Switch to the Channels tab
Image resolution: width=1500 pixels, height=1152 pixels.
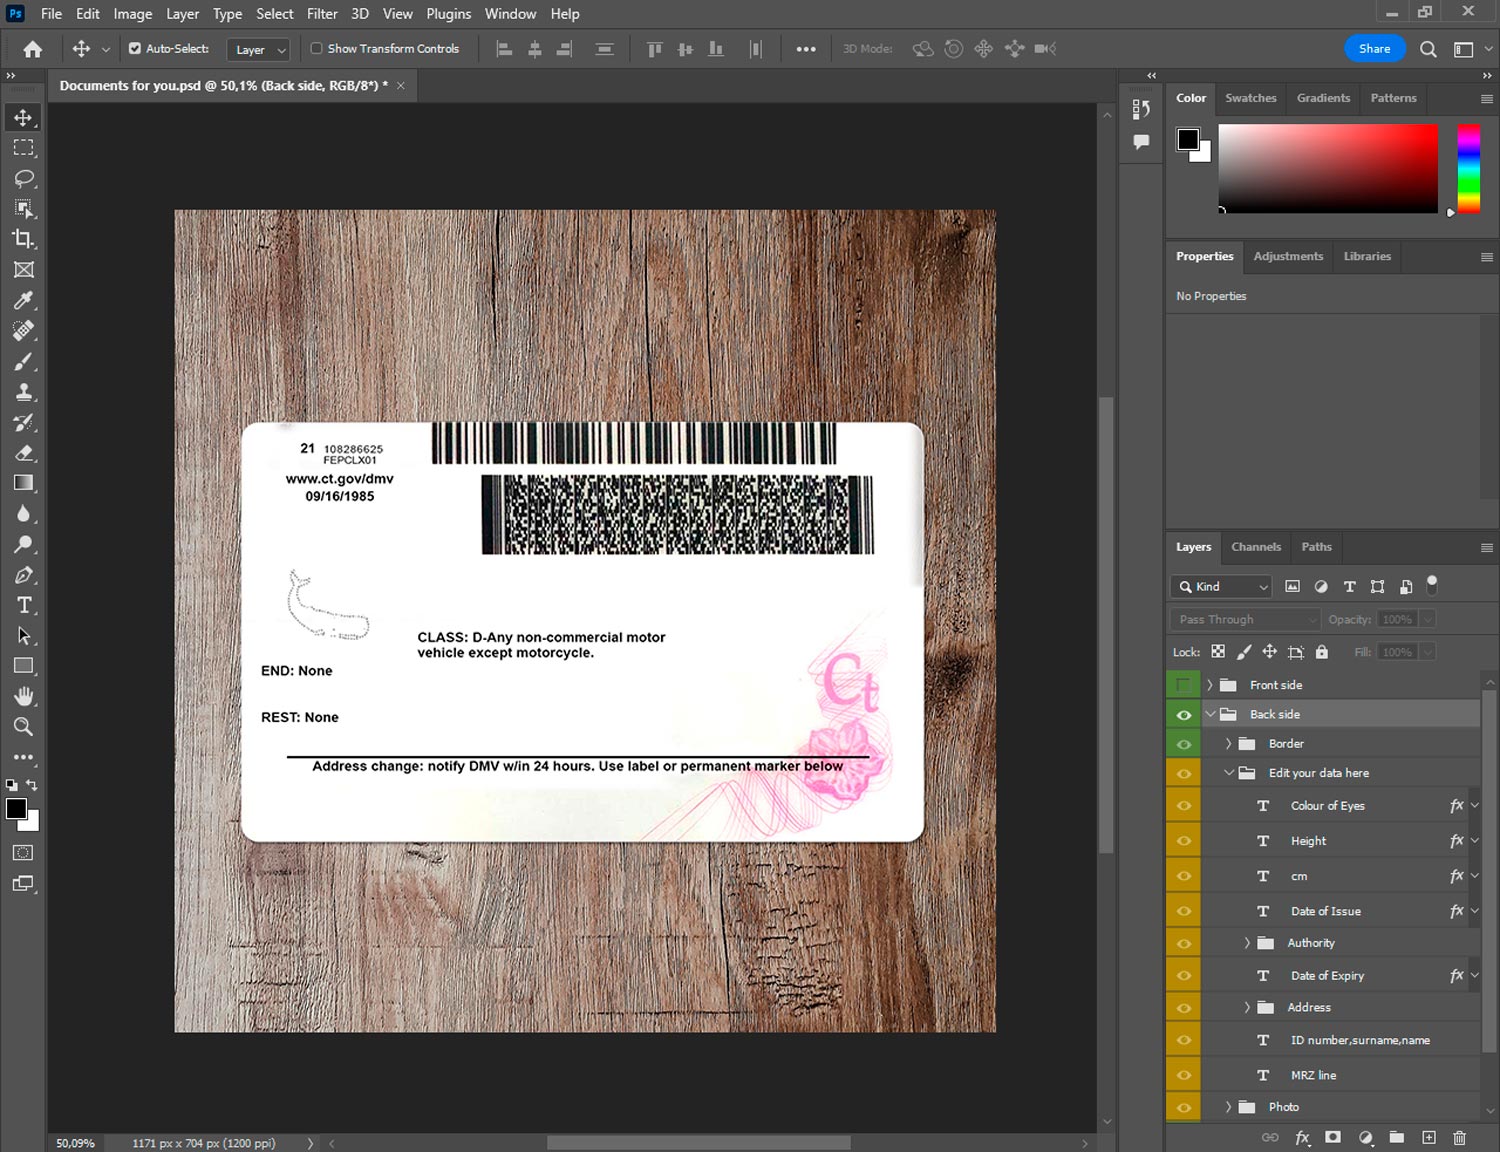1255,547
